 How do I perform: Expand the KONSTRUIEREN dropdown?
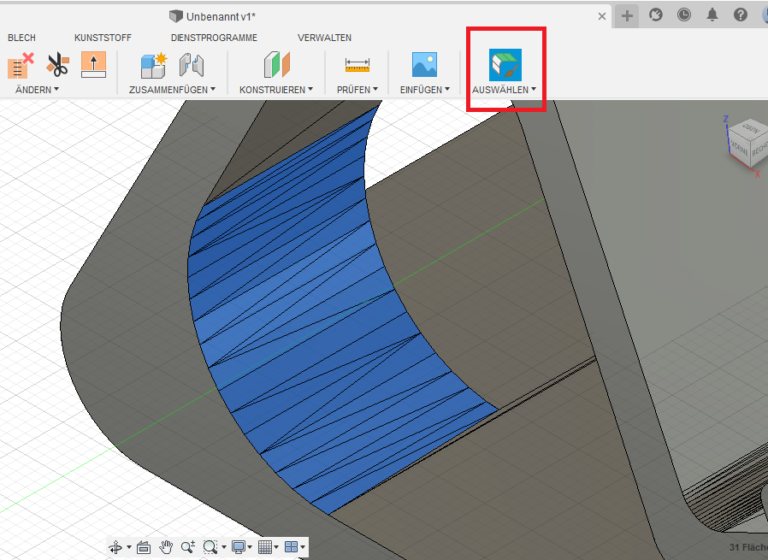click(276, 90)
